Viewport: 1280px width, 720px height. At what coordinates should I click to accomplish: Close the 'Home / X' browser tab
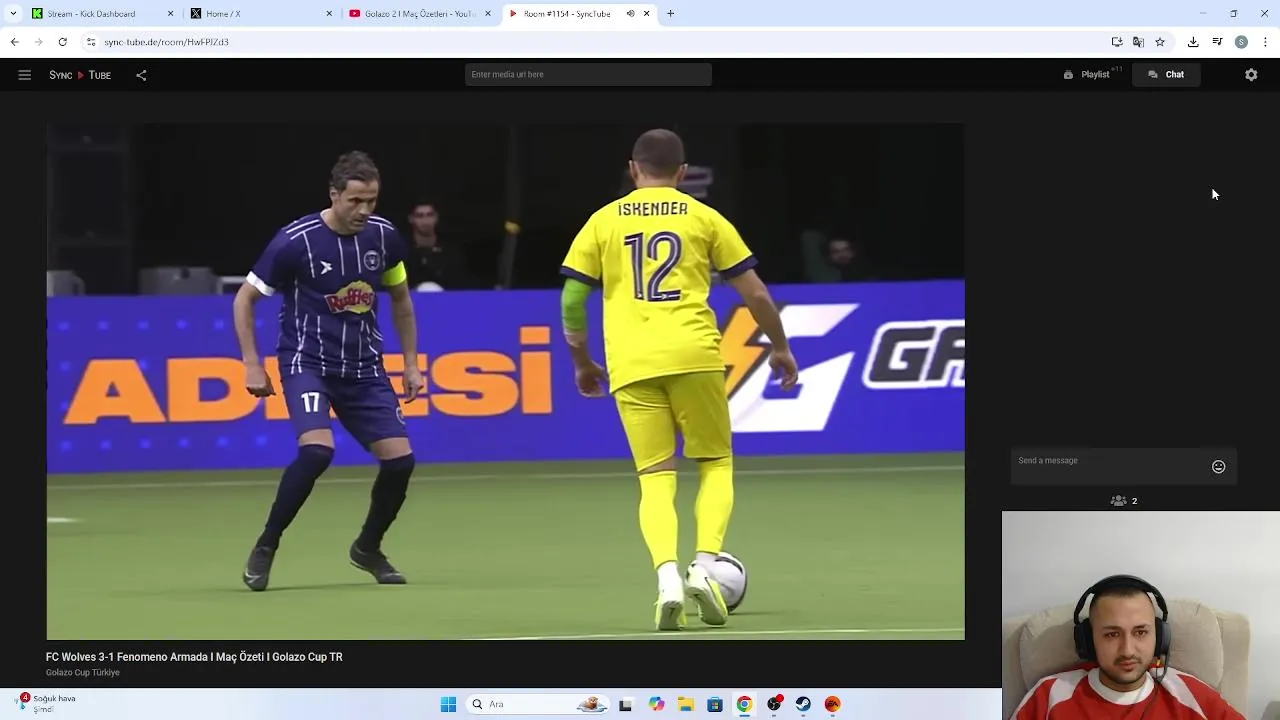(x=329, y=14)
